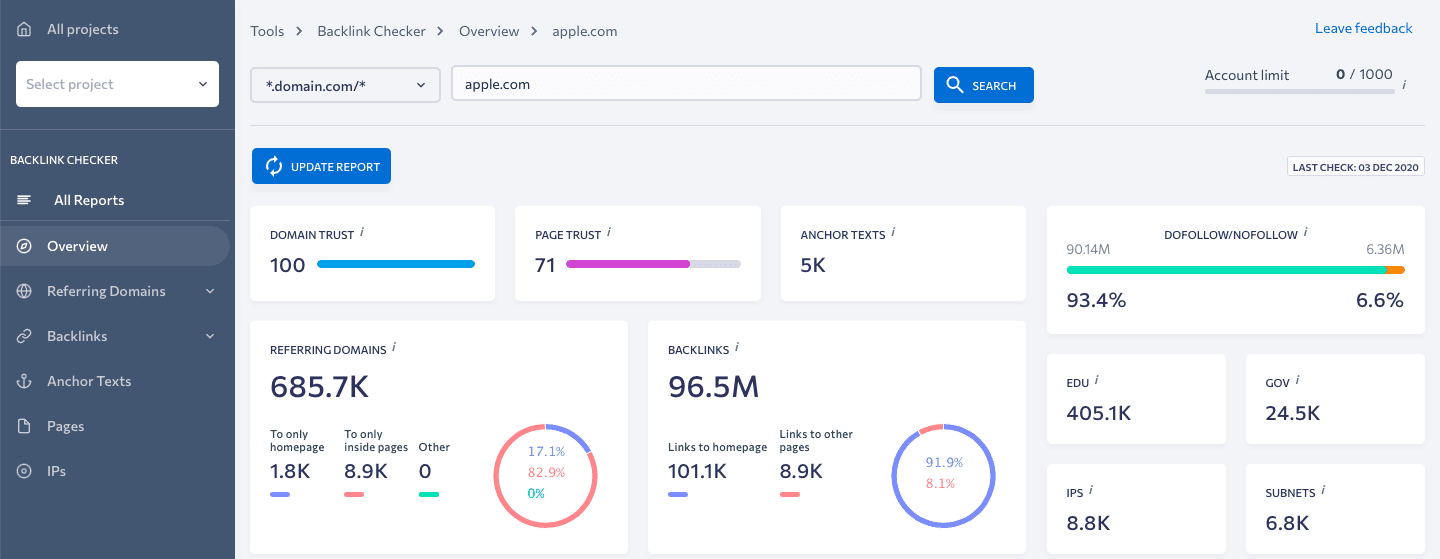Viewport: 1440px width, 559px height.
Task: Click the Domain Trust info icon
Action: click(362, 232)
